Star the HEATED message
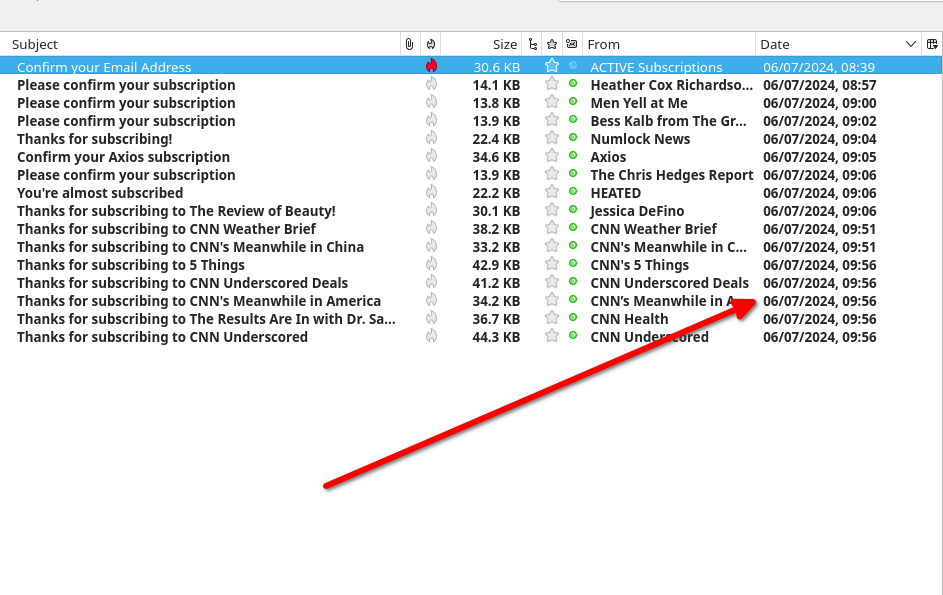This screenshot has height=595, width=943. point(552,192)
